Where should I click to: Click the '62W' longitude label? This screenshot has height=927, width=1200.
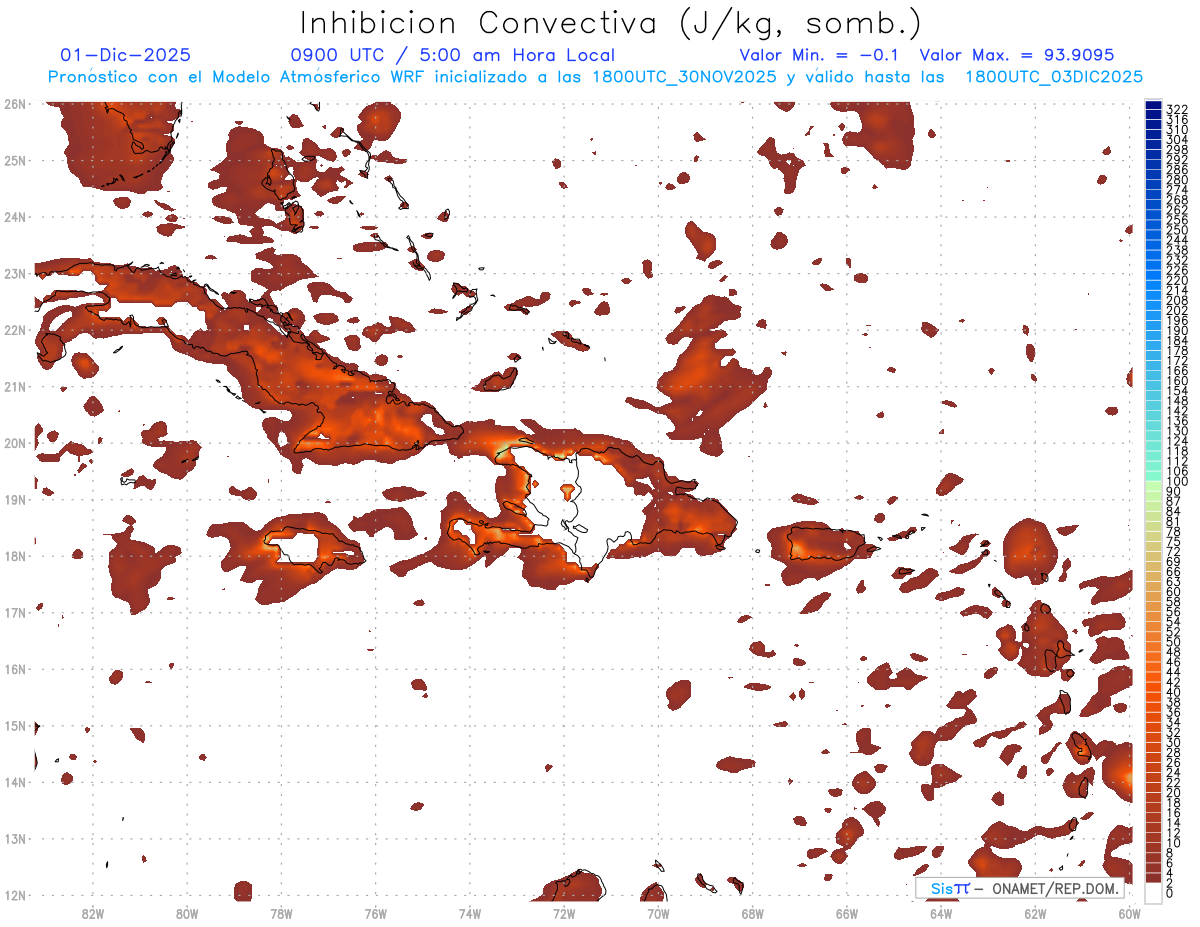[x=1035, y=913]
